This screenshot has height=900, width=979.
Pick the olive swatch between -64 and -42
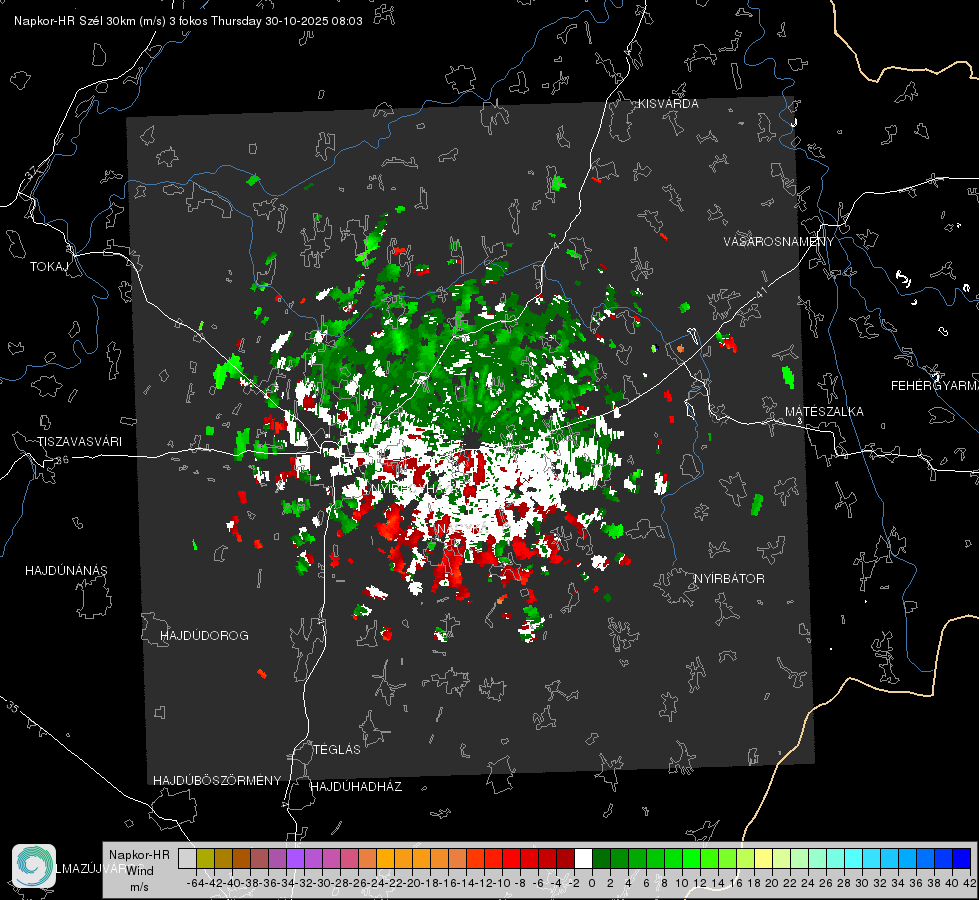point(205,858)
